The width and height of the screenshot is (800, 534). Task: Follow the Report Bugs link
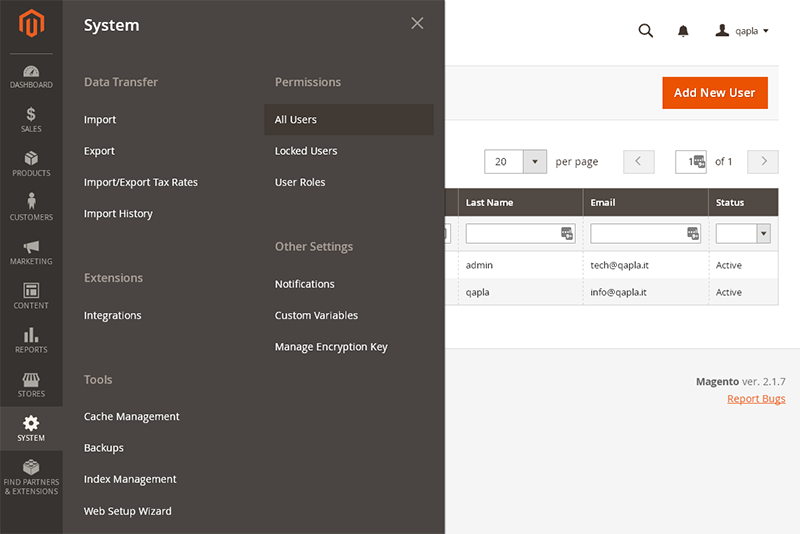pyautogui.click(x=756, y=399)
